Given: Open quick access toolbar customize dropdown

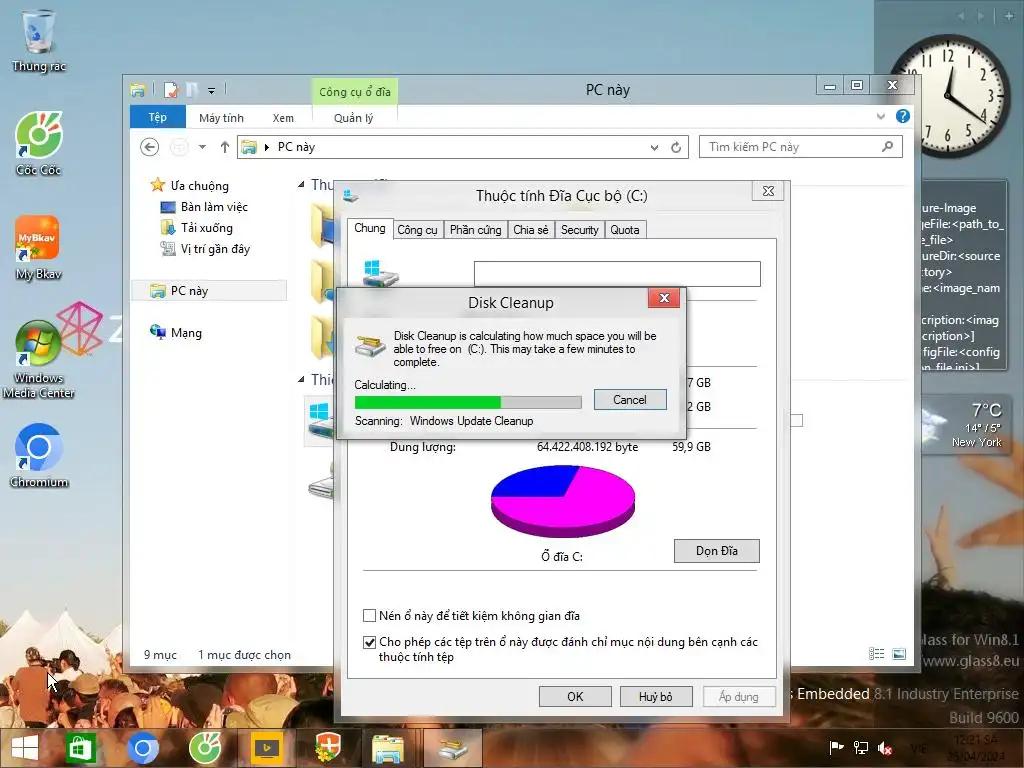Looking at the screenshot, I should [212, 91].
